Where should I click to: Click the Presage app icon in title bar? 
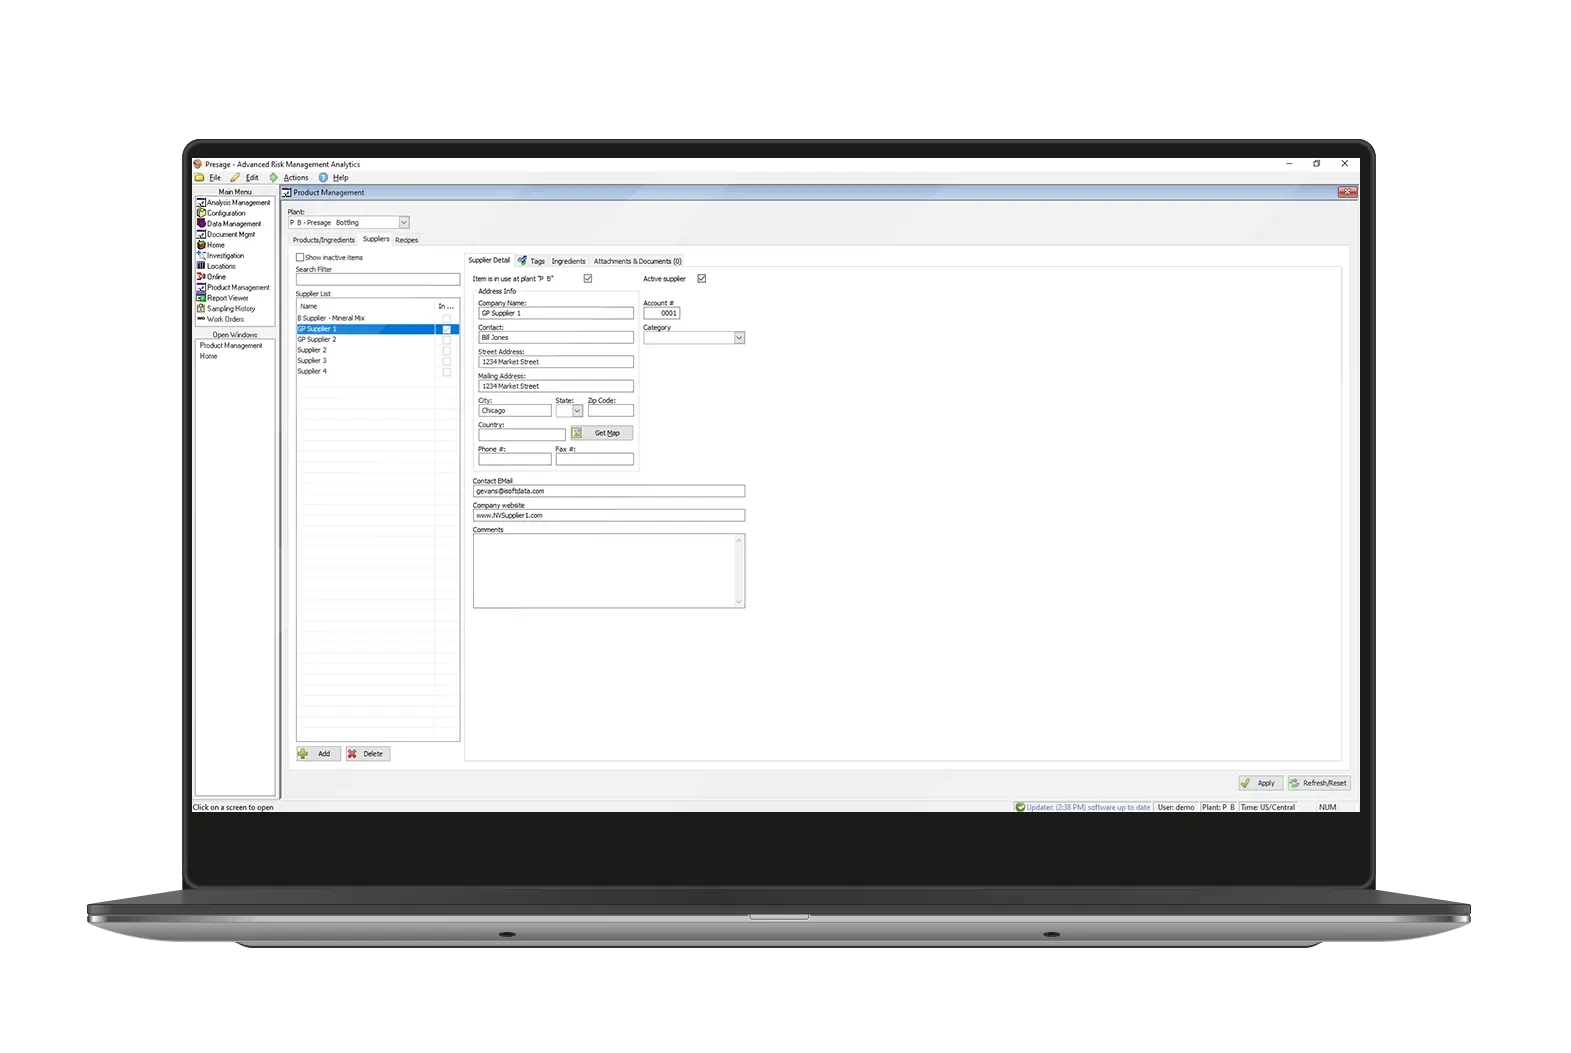(198, 164)
